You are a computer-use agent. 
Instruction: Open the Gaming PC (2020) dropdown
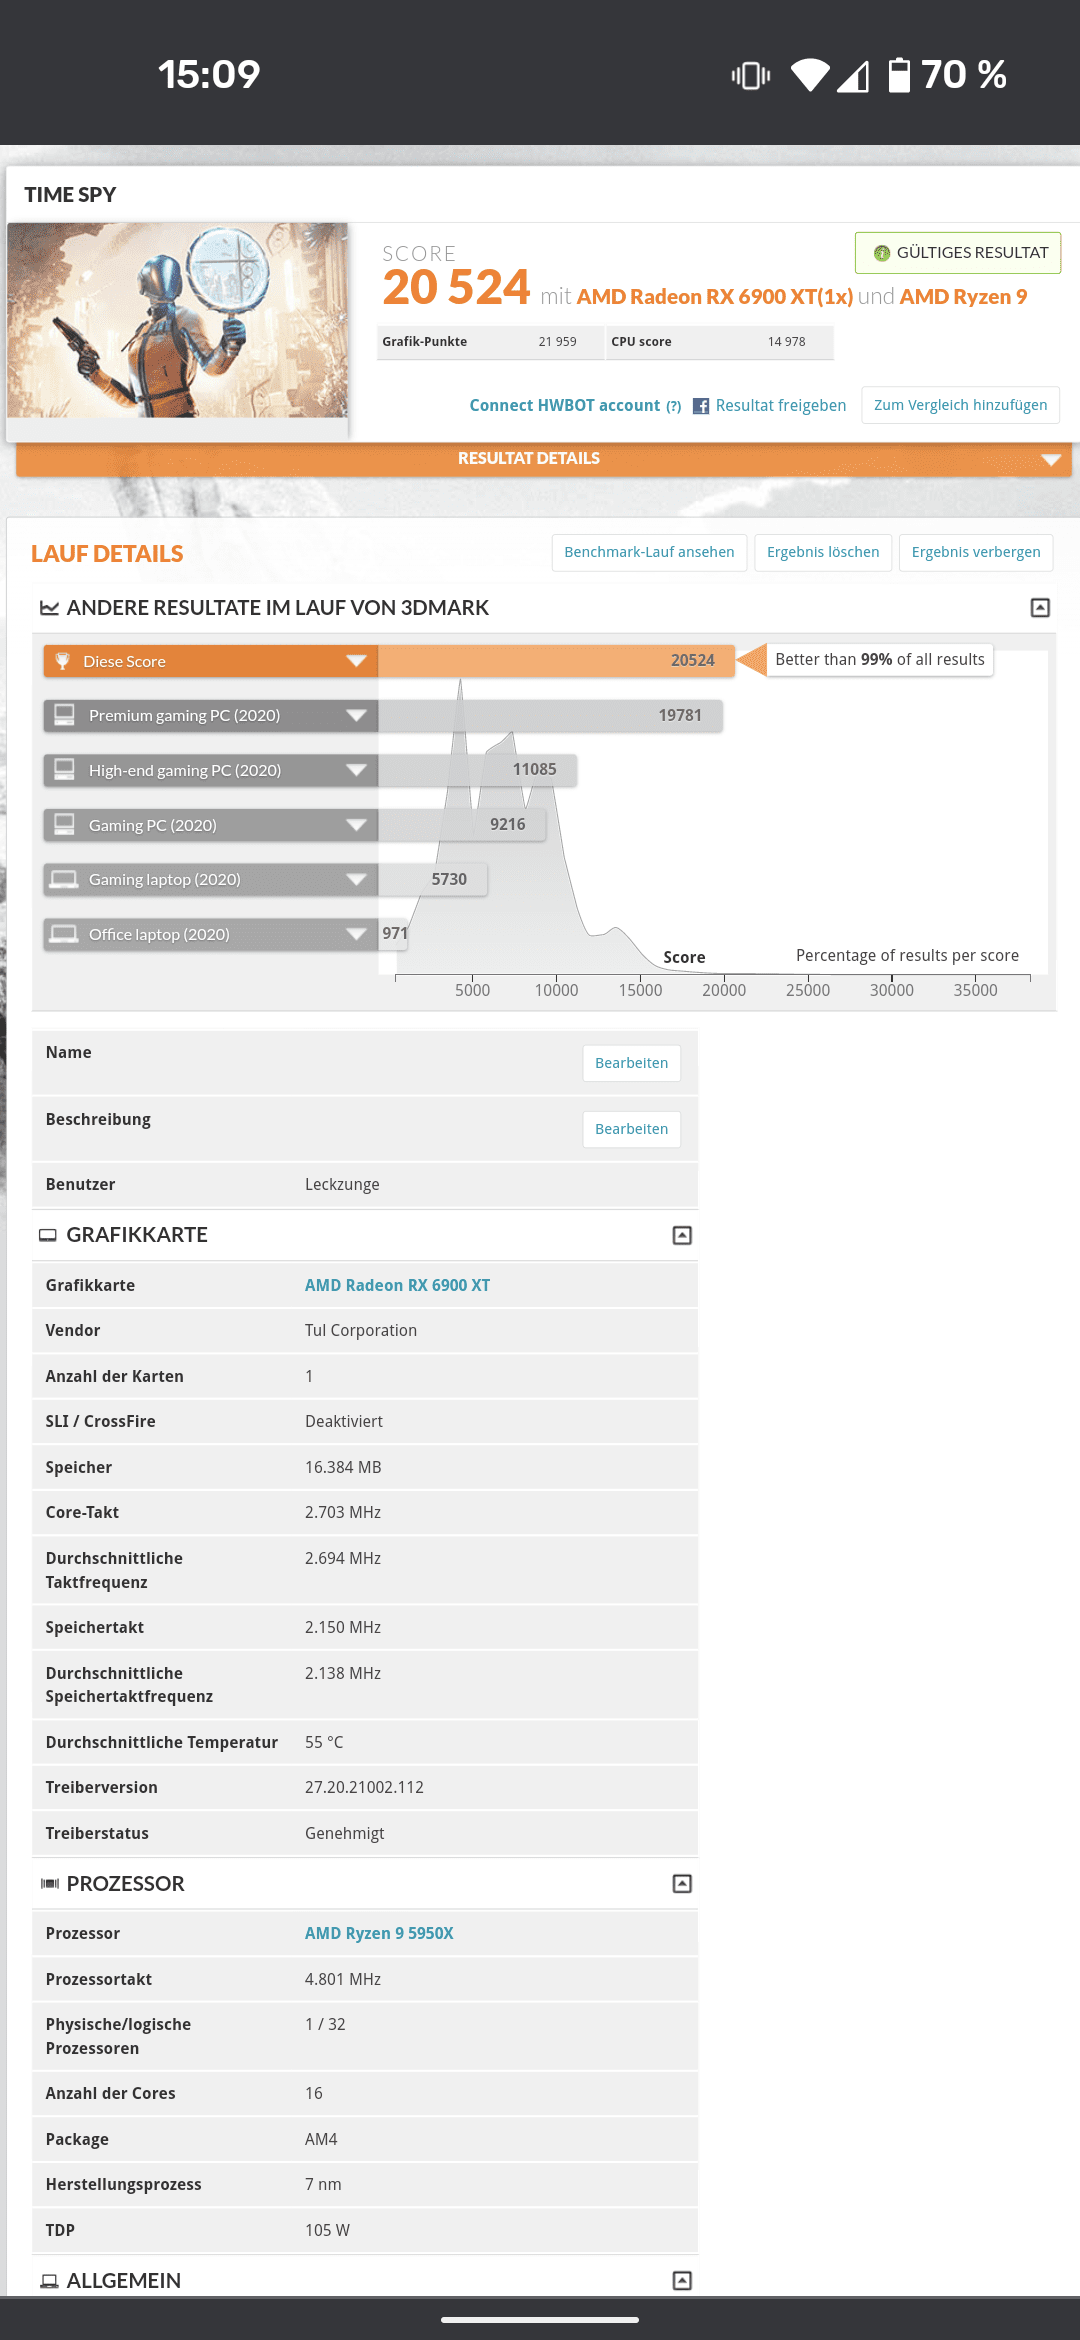point(356,825)
